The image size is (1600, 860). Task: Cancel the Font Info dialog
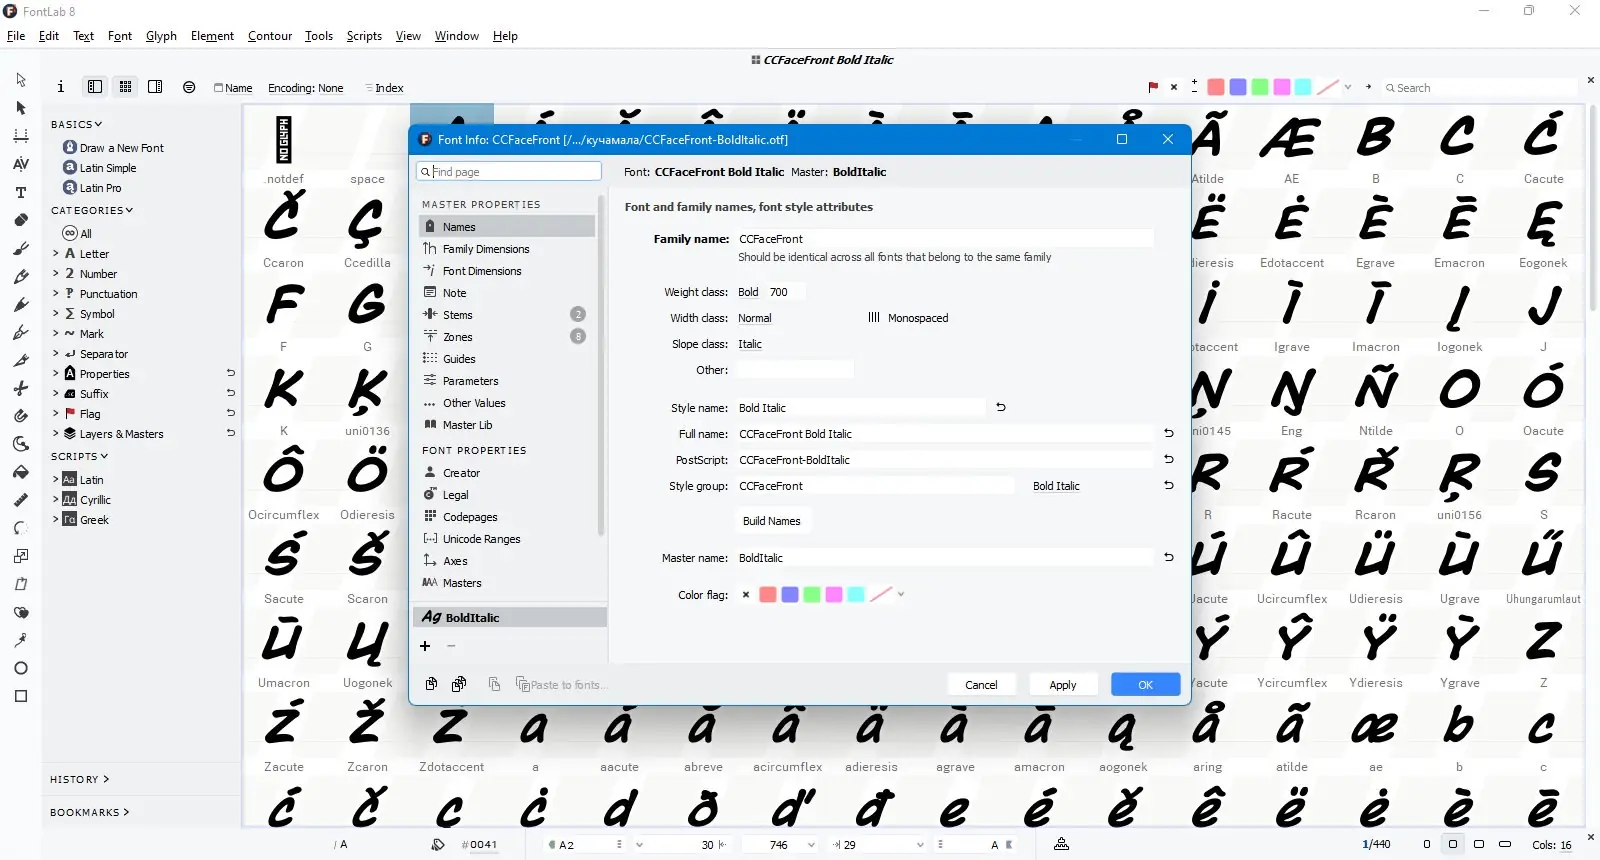pos(981,685)
